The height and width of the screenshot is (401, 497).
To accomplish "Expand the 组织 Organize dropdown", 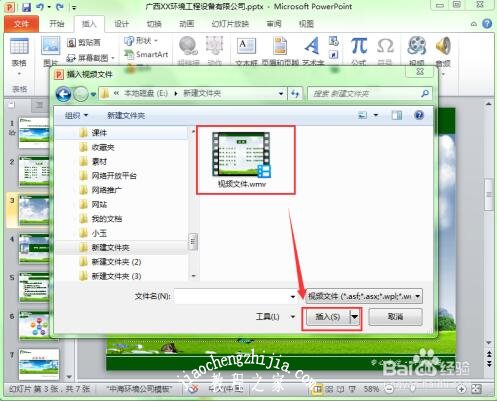I will coord(76,116).
